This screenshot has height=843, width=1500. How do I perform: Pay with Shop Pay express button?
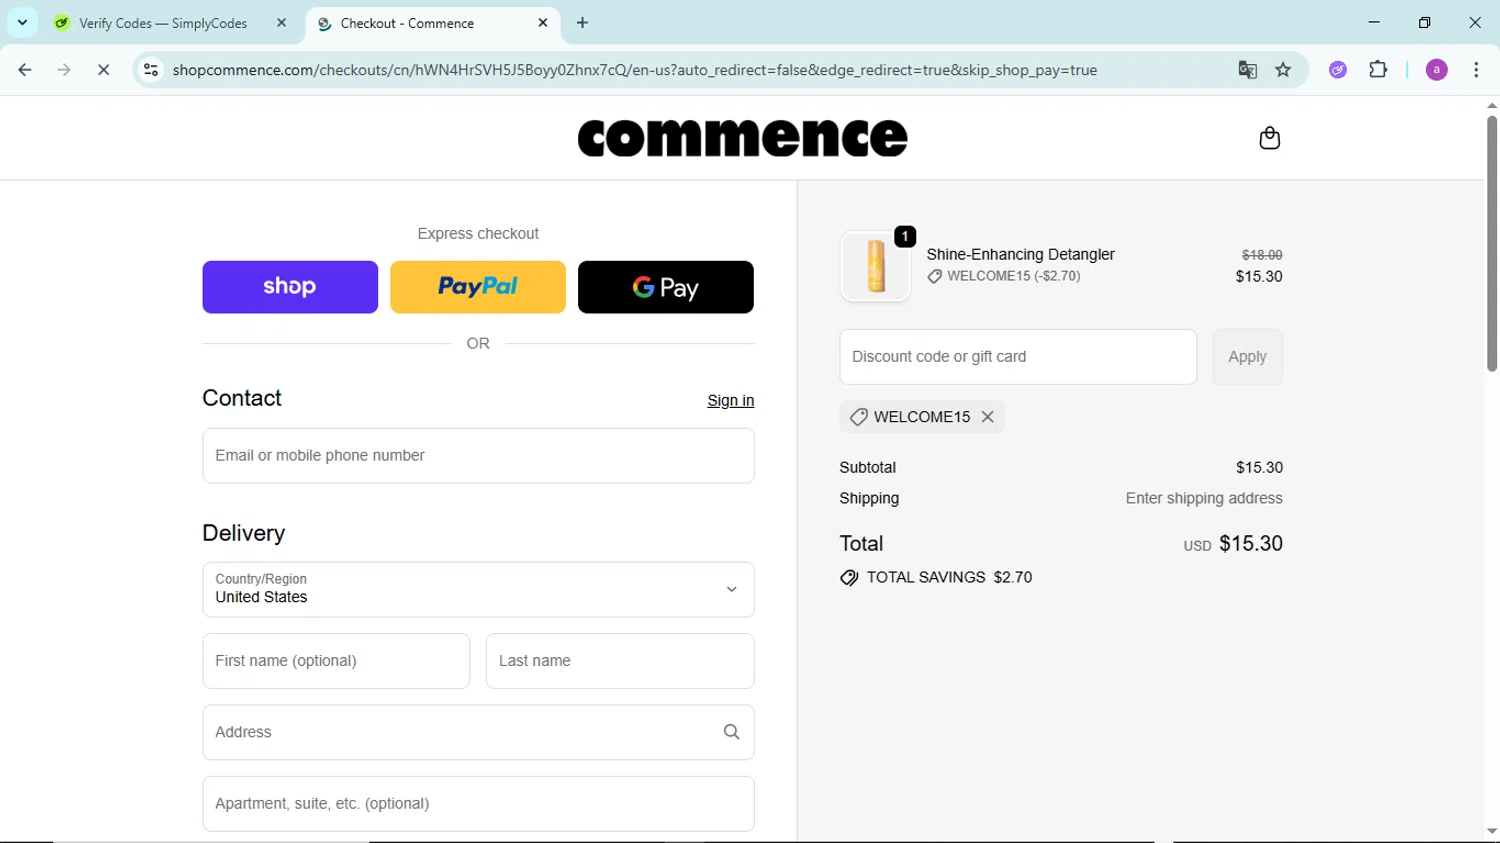click(290, 287)
